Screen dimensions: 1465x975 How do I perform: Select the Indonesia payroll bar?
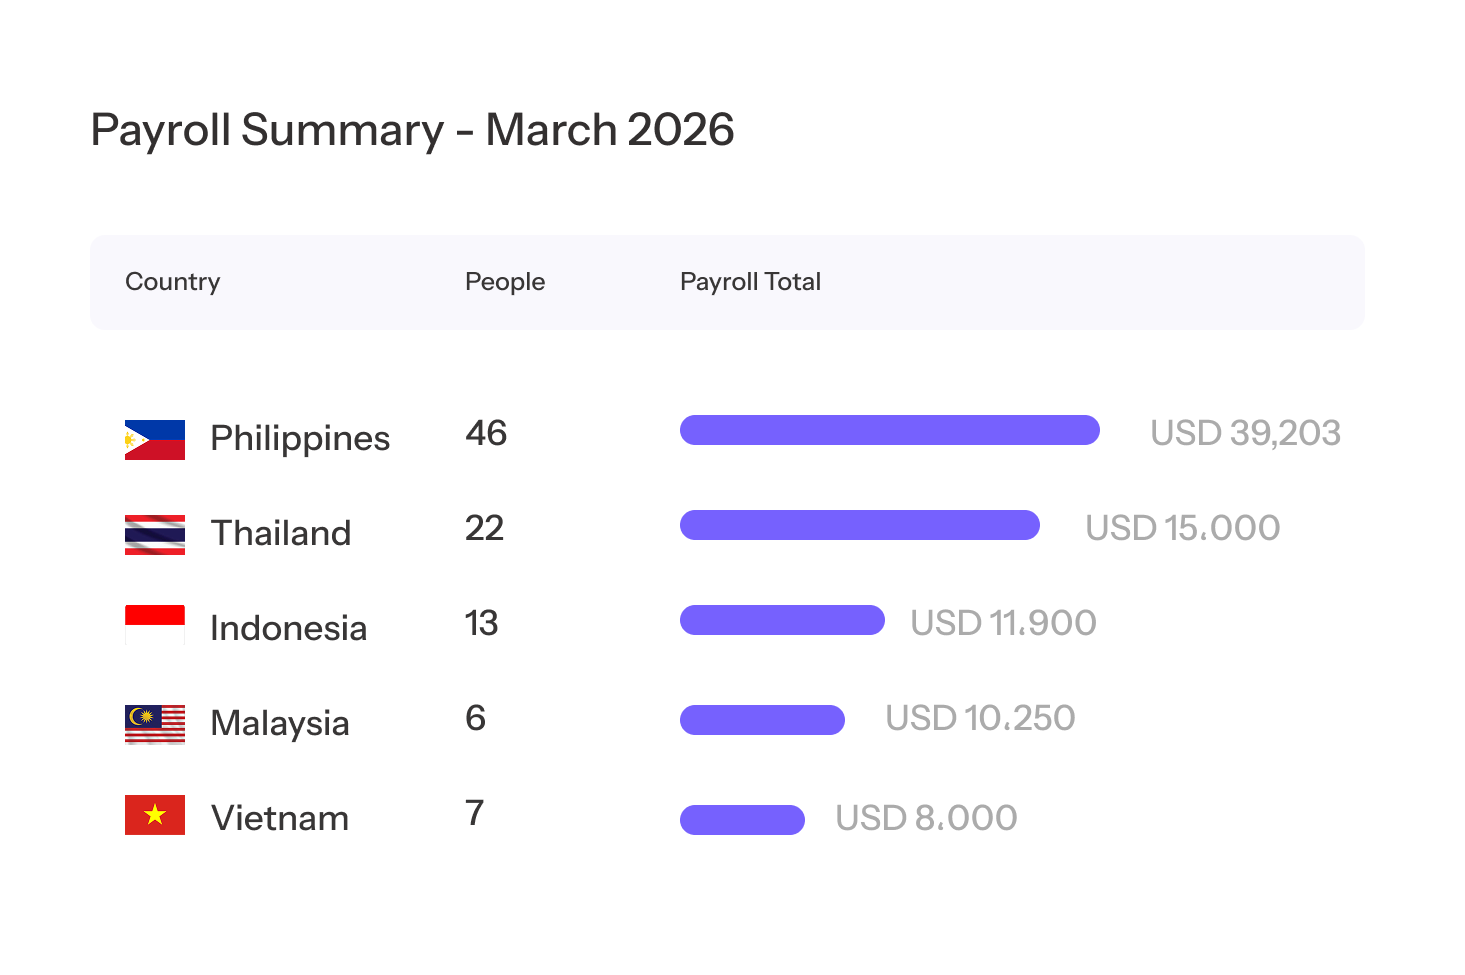[782, 620]
